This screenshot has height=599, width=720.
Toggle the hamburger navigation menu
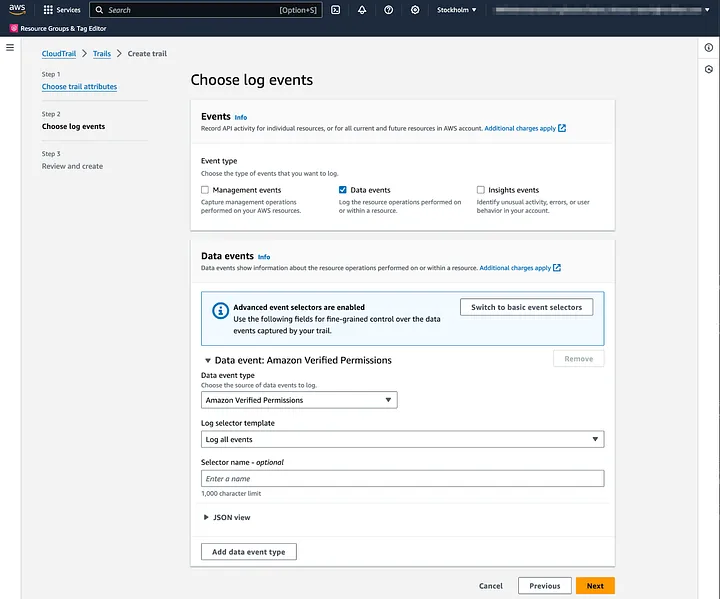[x=10, y=47]
